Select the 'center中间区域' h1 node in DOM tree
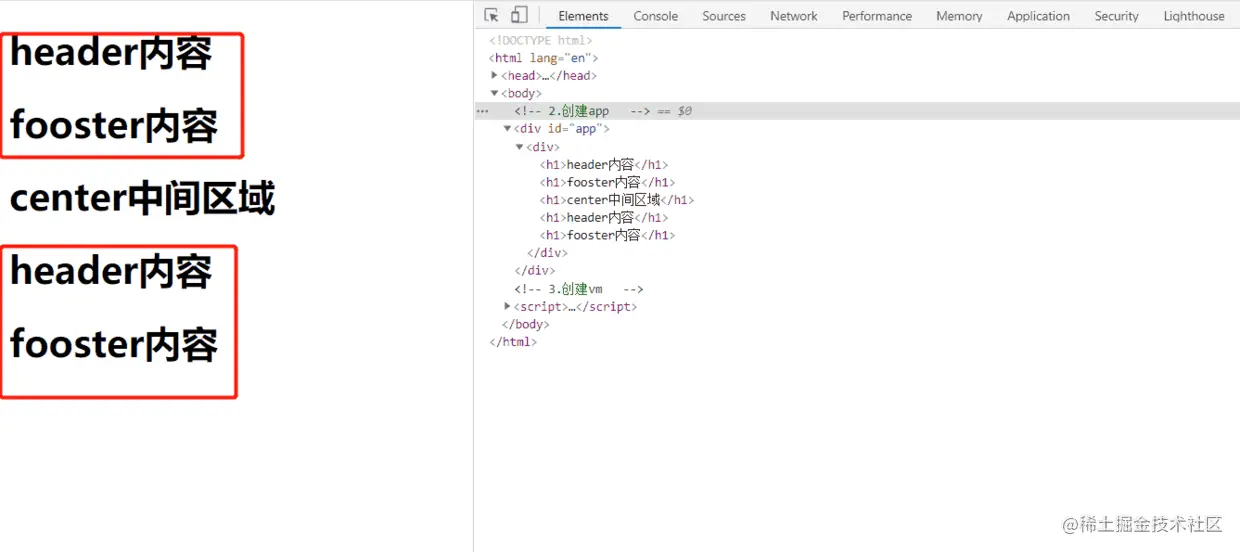This screenshot has width=1240, height=552. 617,200
